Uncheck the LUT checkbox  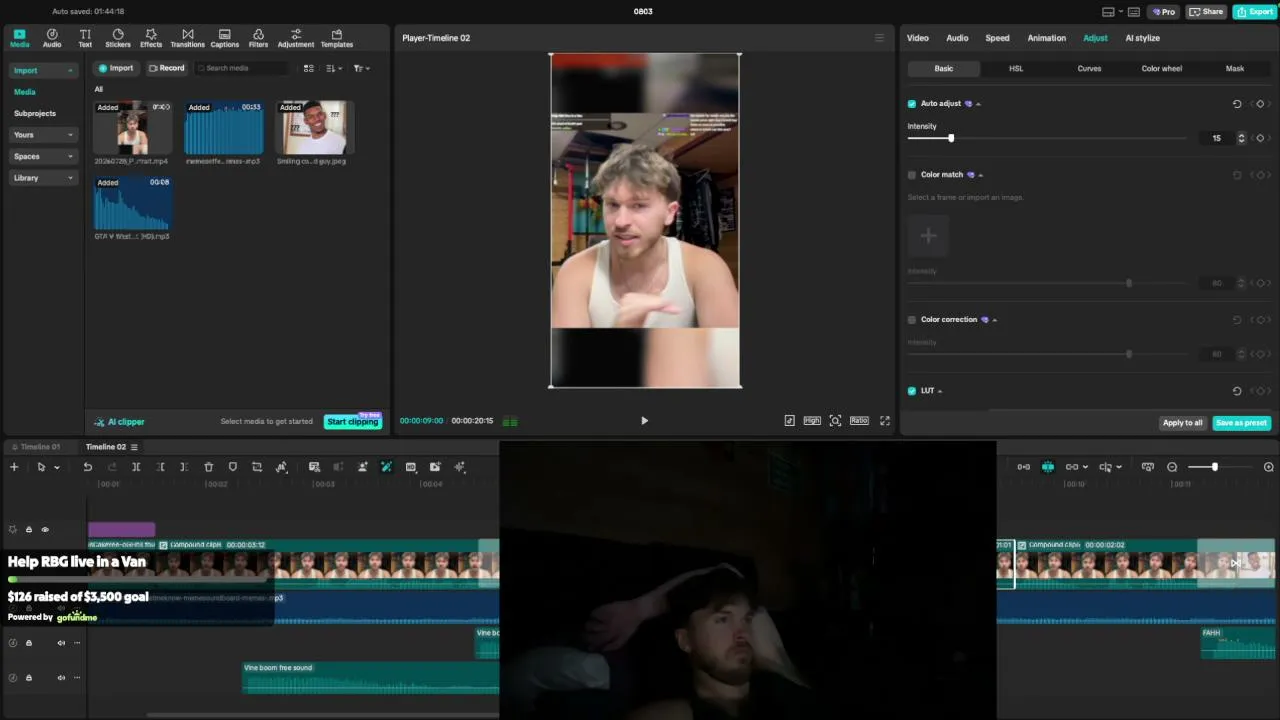[x=912, y=391]
